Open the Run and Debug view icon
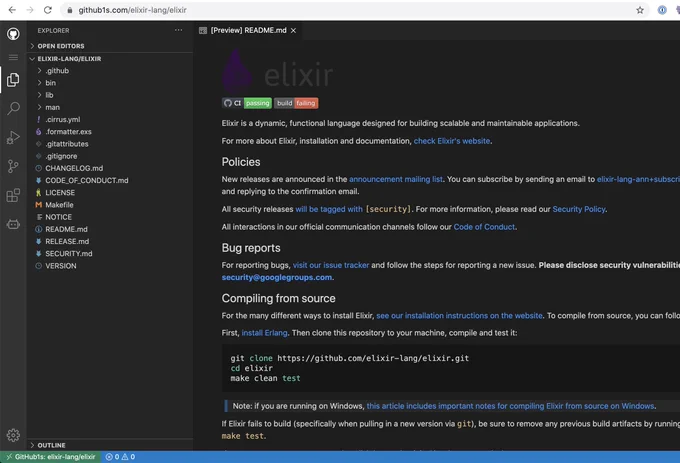Viewport: 680px width, 463px height. 13,137
